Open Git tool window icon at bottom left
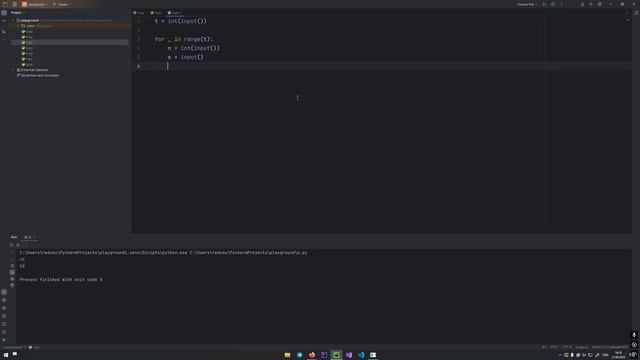The width and height of the screenshot is (640, 360). [4, 340]
